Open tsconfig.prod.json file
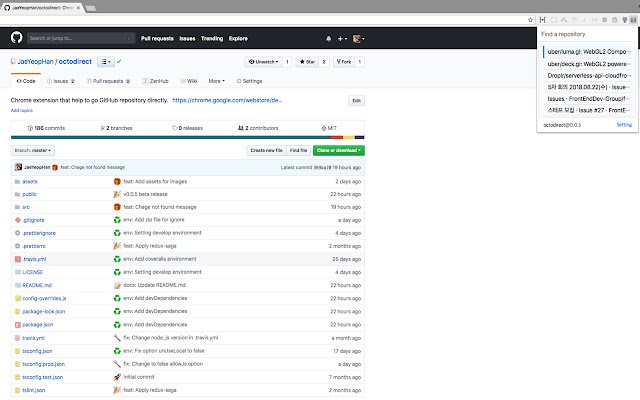Image resolution: width=640 pixels, height=400 pixels. pos(43,364)
